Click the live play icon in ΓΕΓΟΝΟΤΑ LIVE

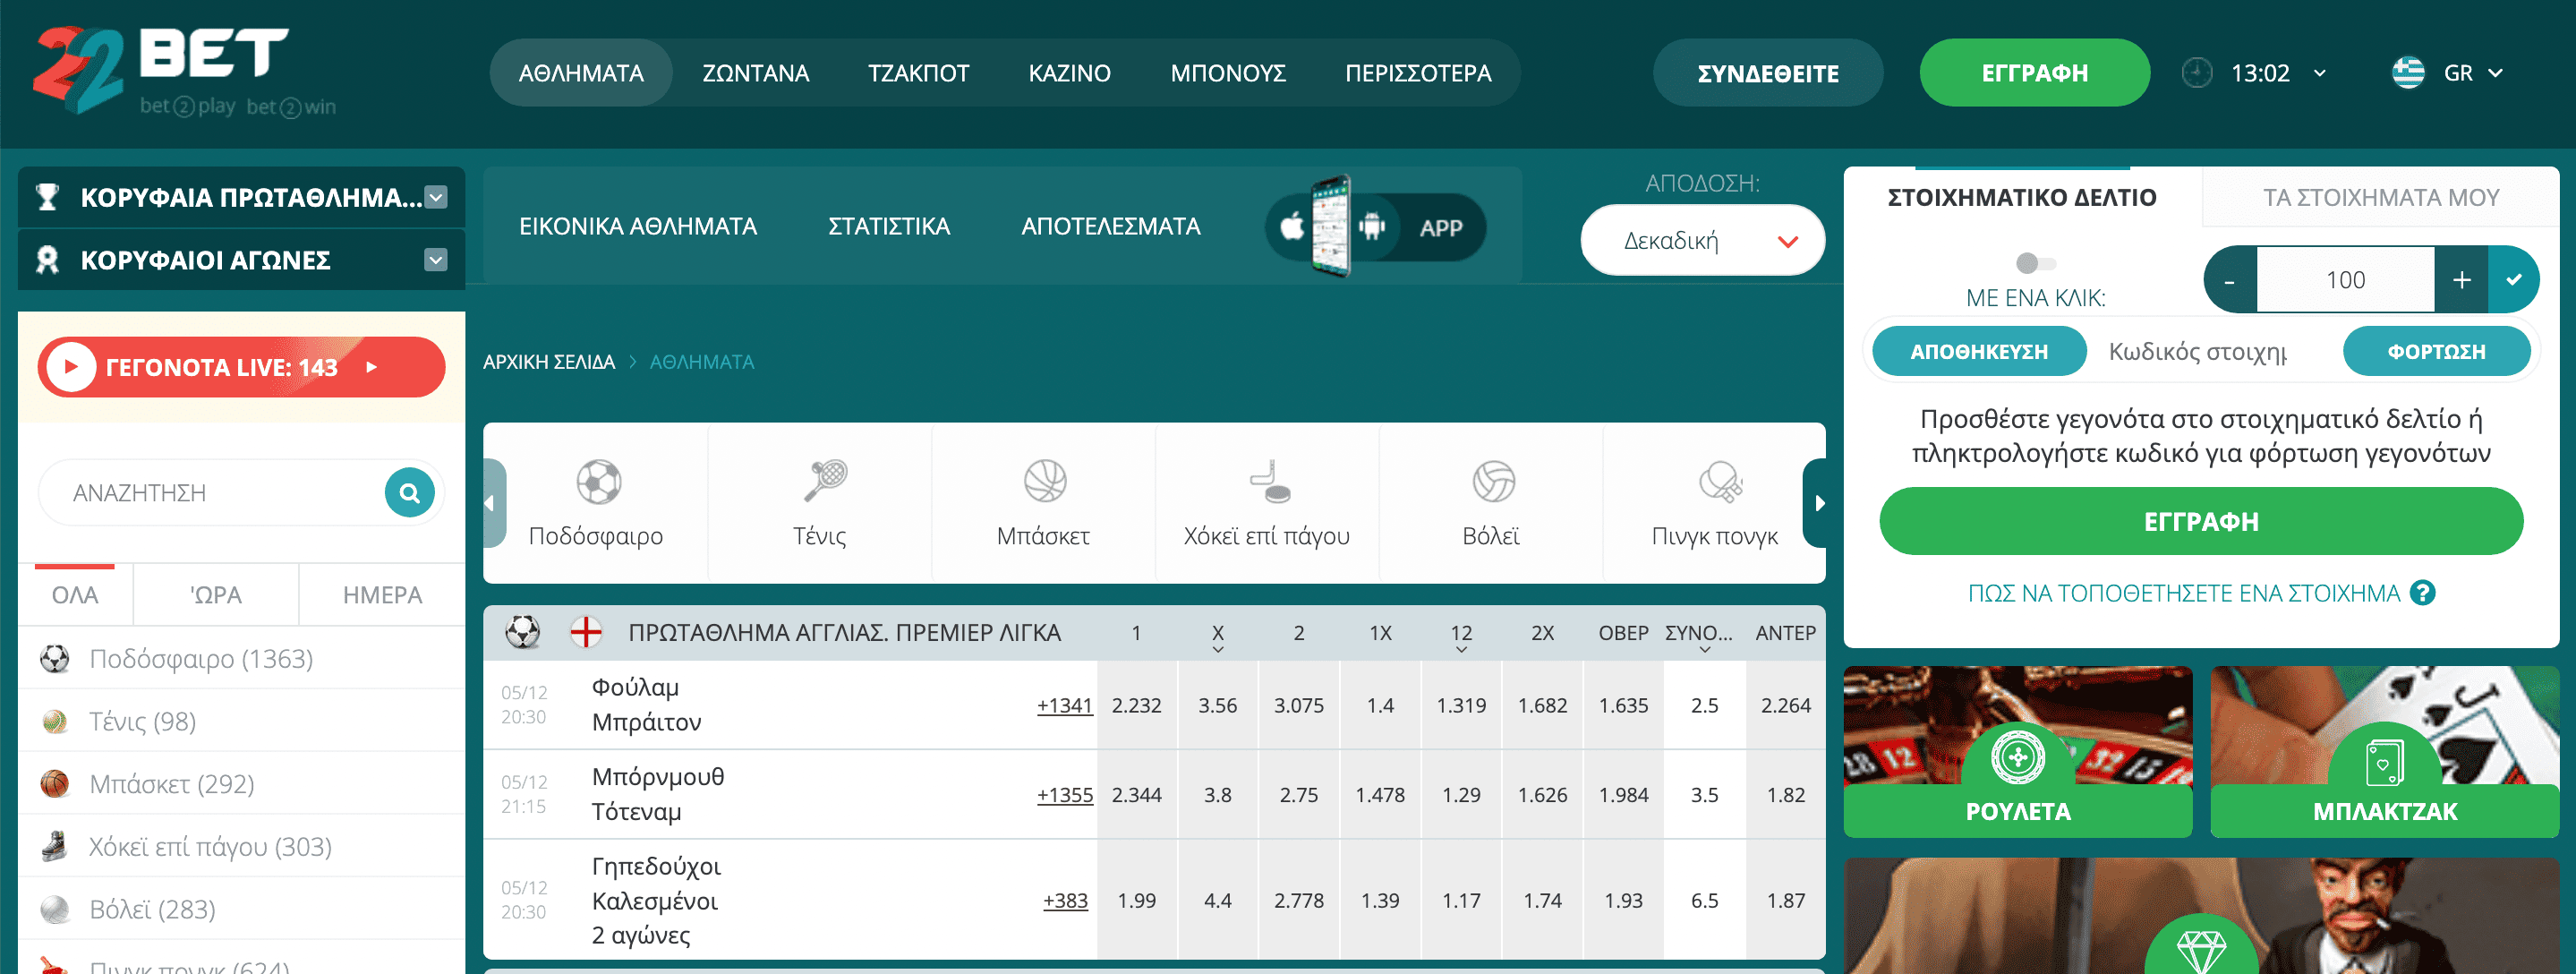(x=71, y=367)
